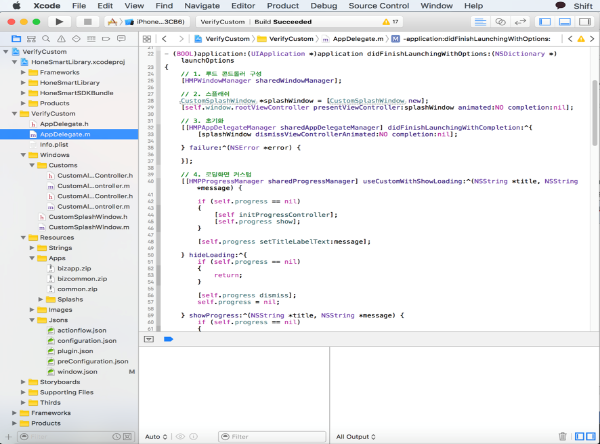Open the All Output dropdown
This screenshot has height=444, width=600.
click(x=356, y=437)
